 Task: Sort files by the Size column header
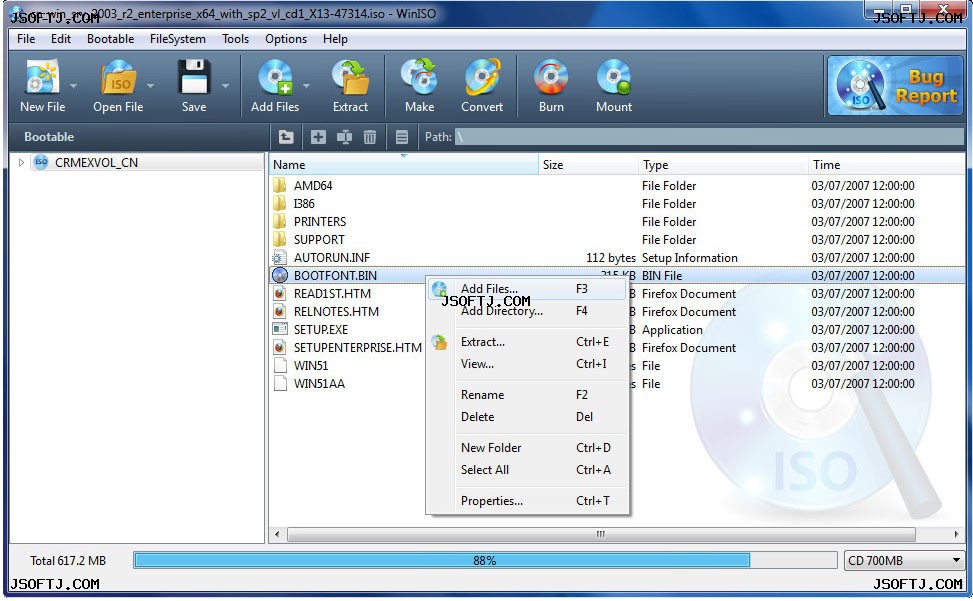[x=588, y=165]
